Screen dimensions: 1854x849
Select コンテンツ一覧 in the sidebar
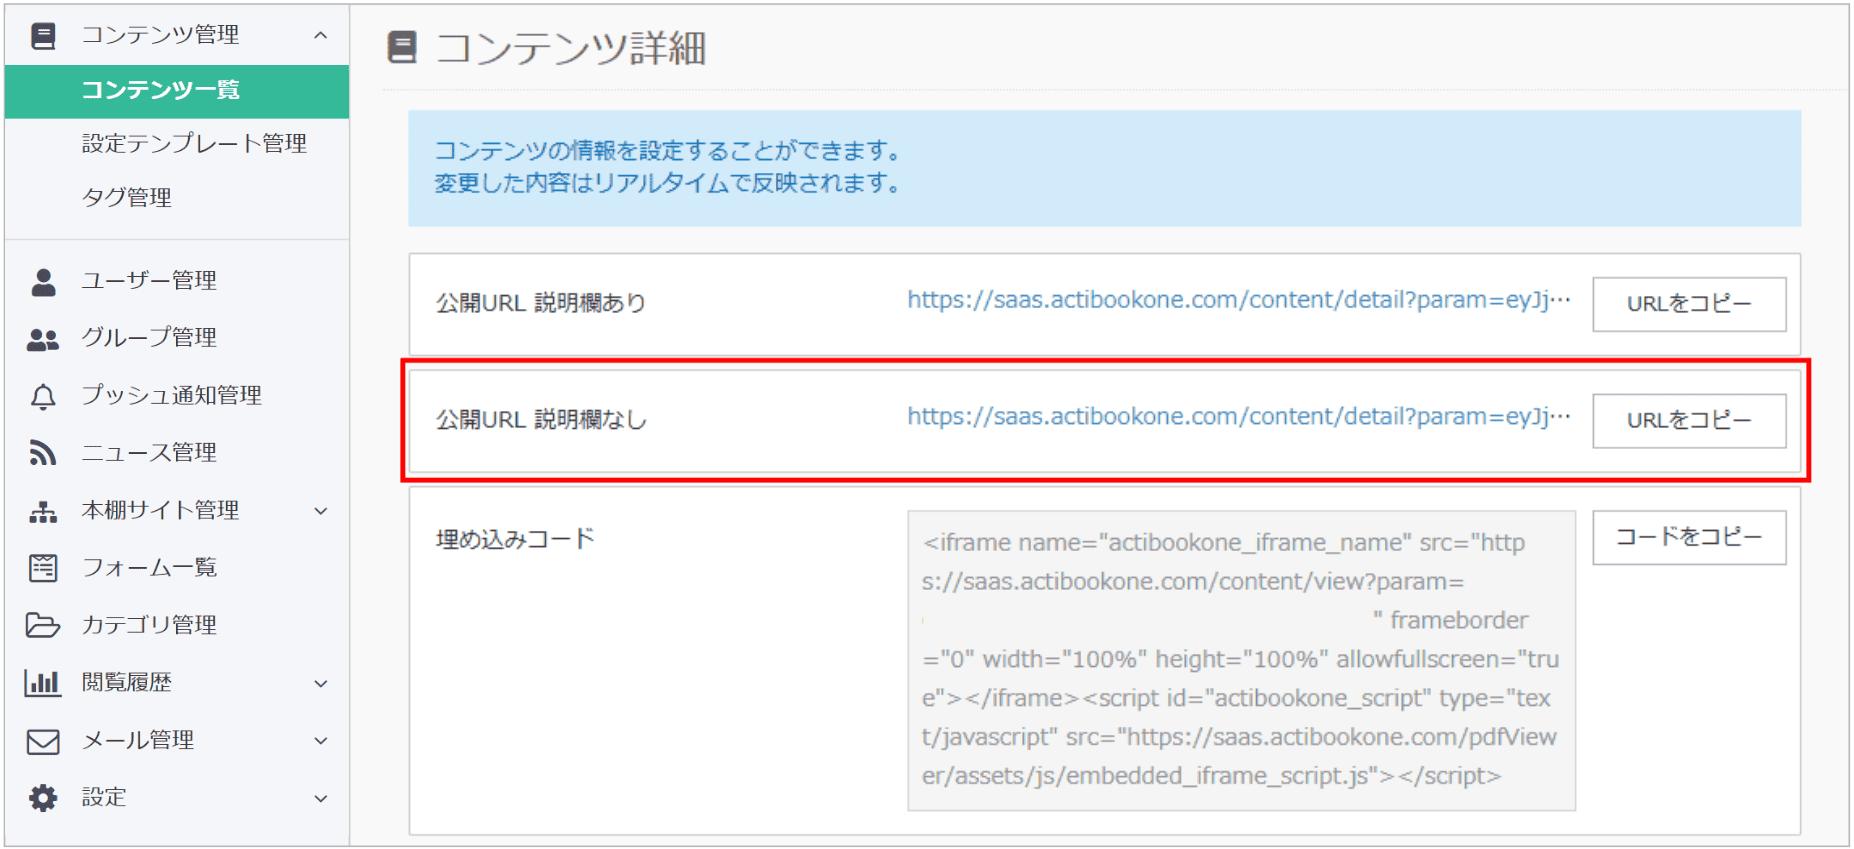pos(177,91)
